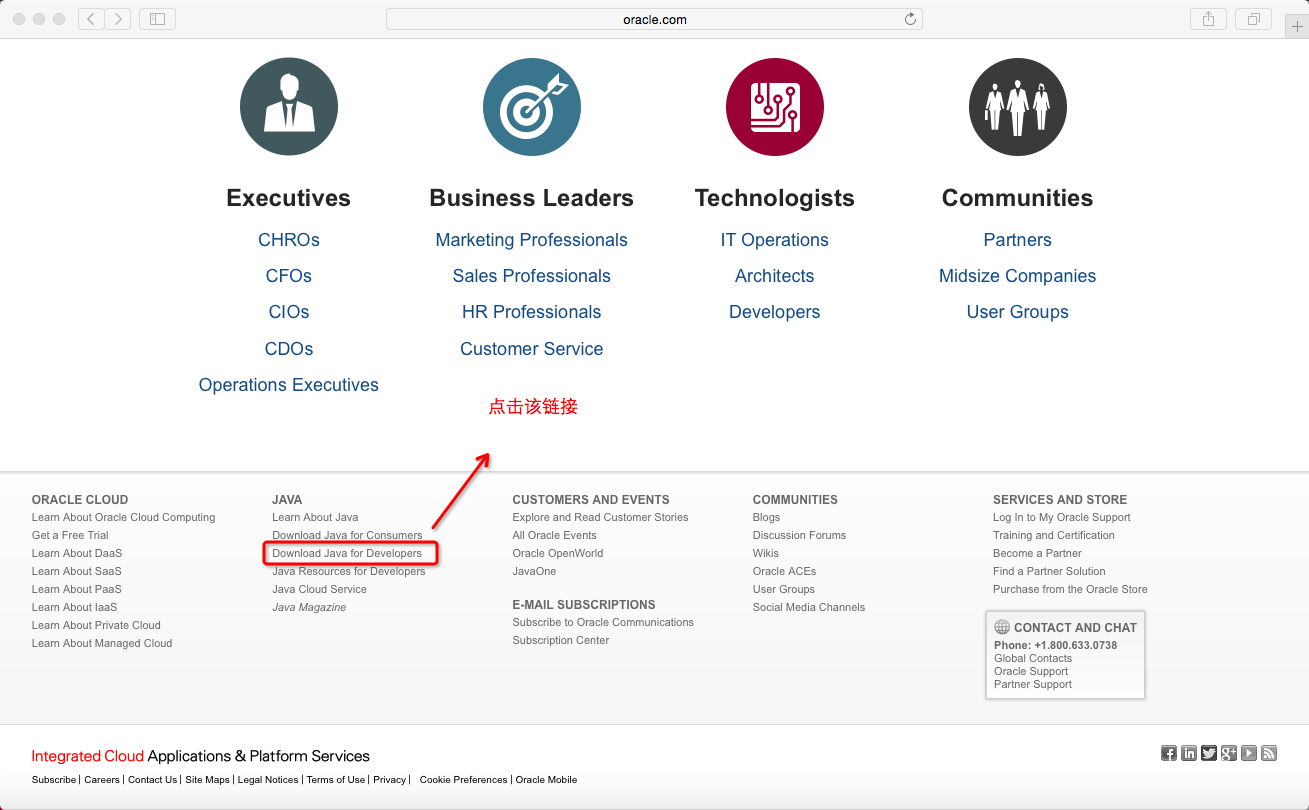This screenshot has height=810, width=1309.
Task: Click the Technologists circuit board icon
Action: pyautogui.click(x=775, y=107)
